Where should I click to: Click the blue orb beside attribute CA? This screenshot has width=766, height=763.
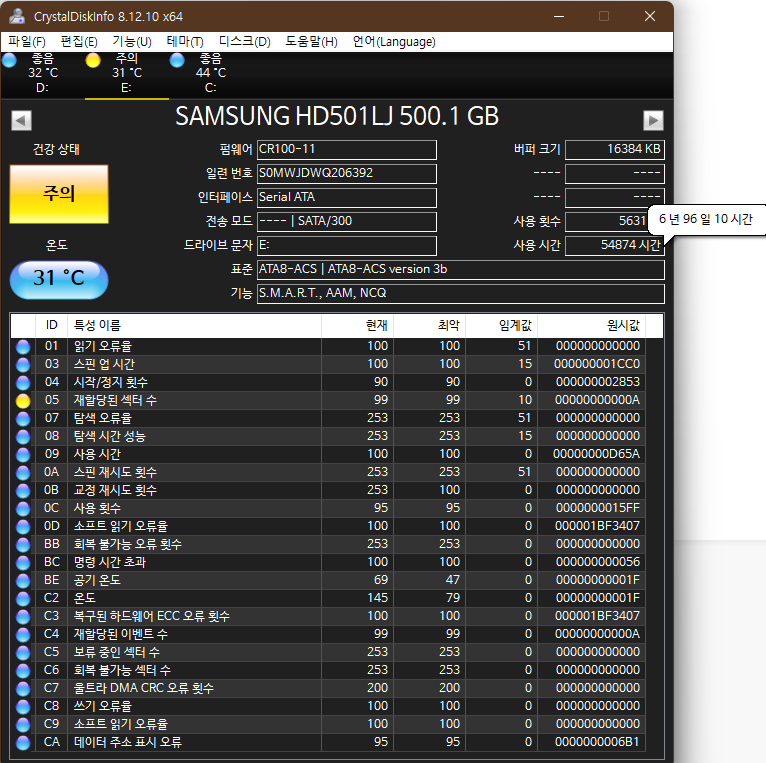23,743
